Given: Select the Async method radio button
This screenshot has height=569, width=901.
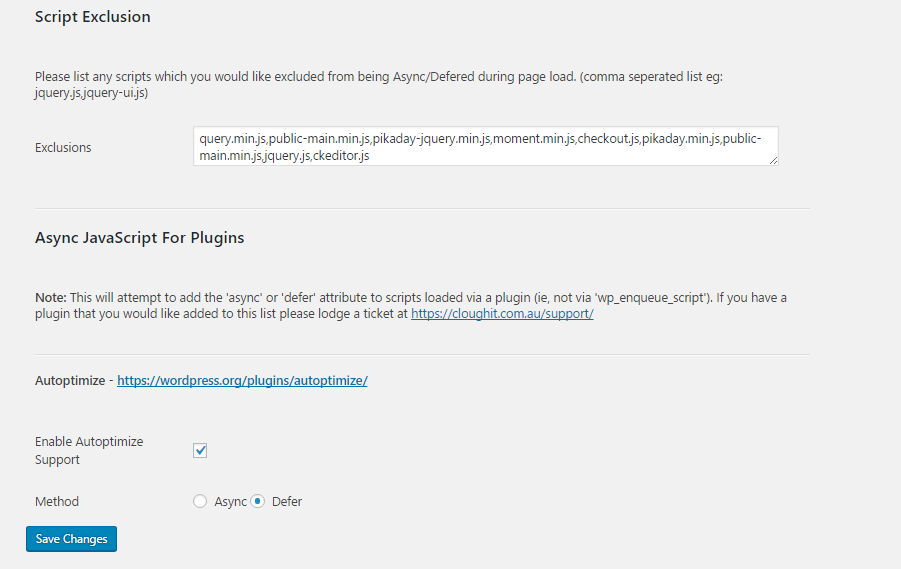Looking at the screenshot, I should tap(200, 501).
